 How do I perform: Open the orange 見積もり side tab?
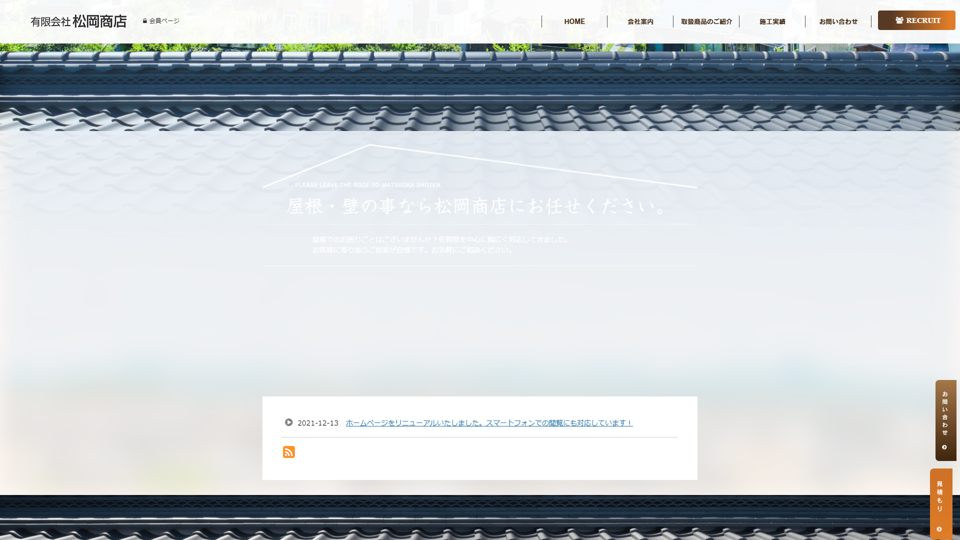[x=940, y=496]
